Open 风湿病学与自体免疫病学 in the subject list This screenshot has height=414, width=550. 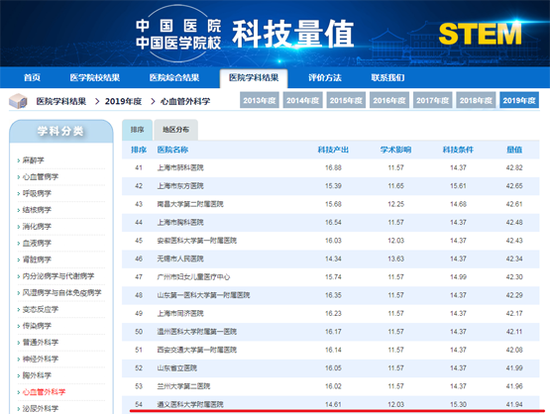pos(62,293)
